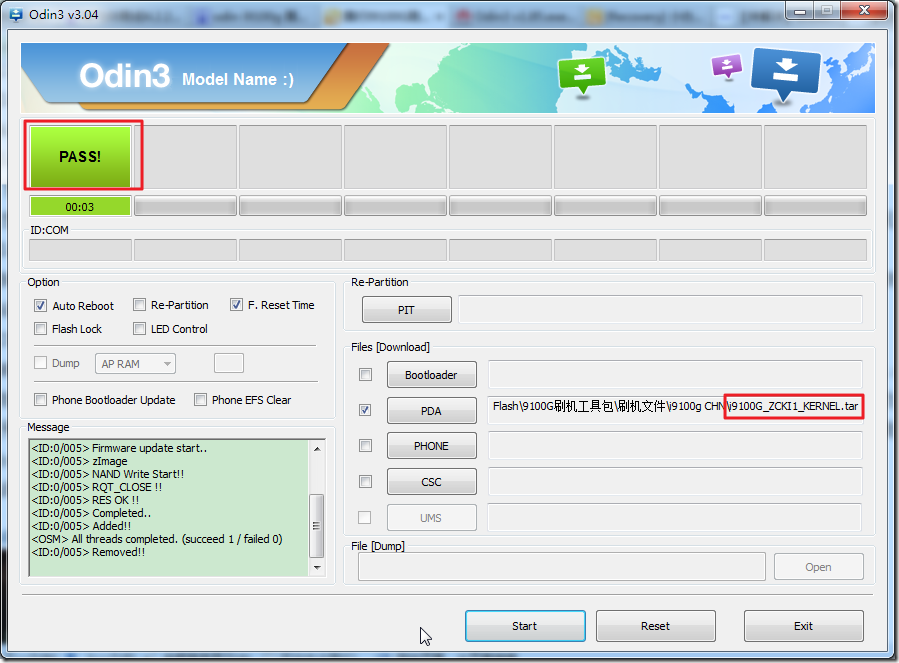The width and height of the screenshot is (899, 663).
Task: Click the PDA file path field
Action: point(675,410)
